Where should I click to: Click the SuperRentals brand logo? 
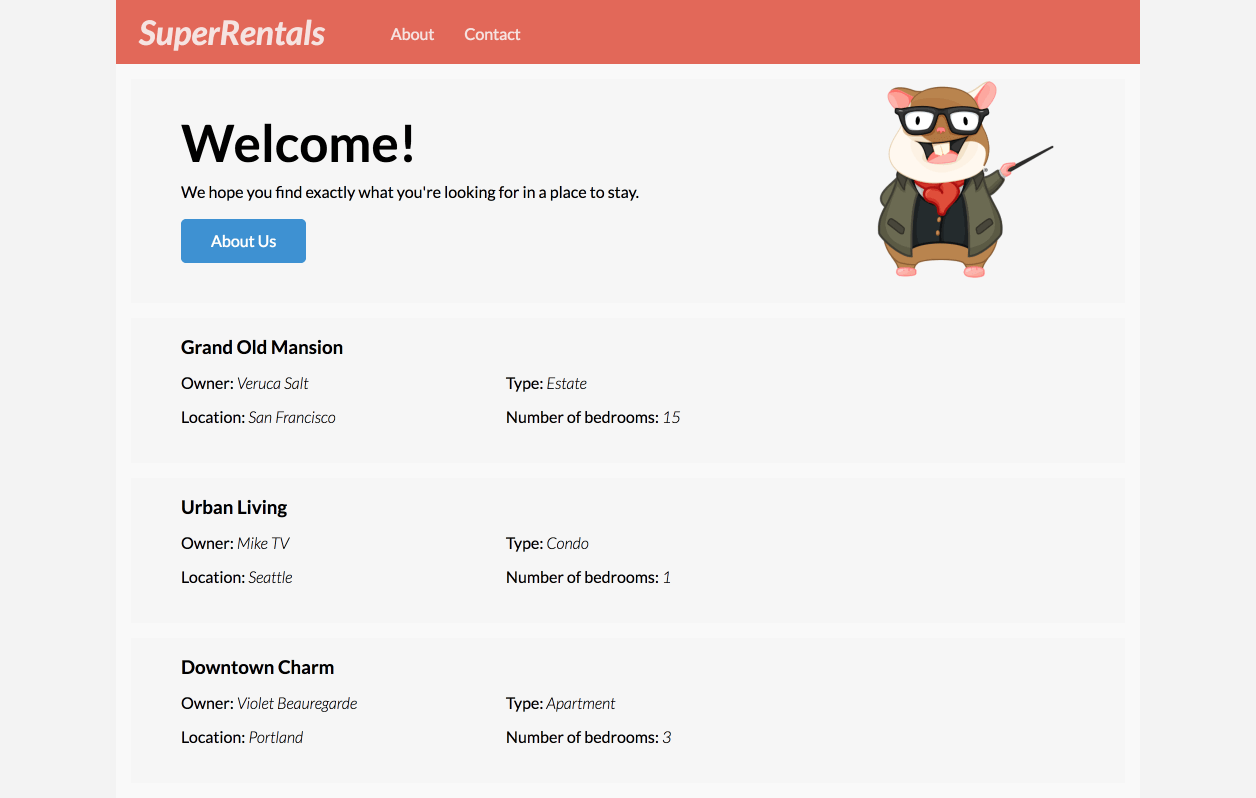click(x=230, y=33)
